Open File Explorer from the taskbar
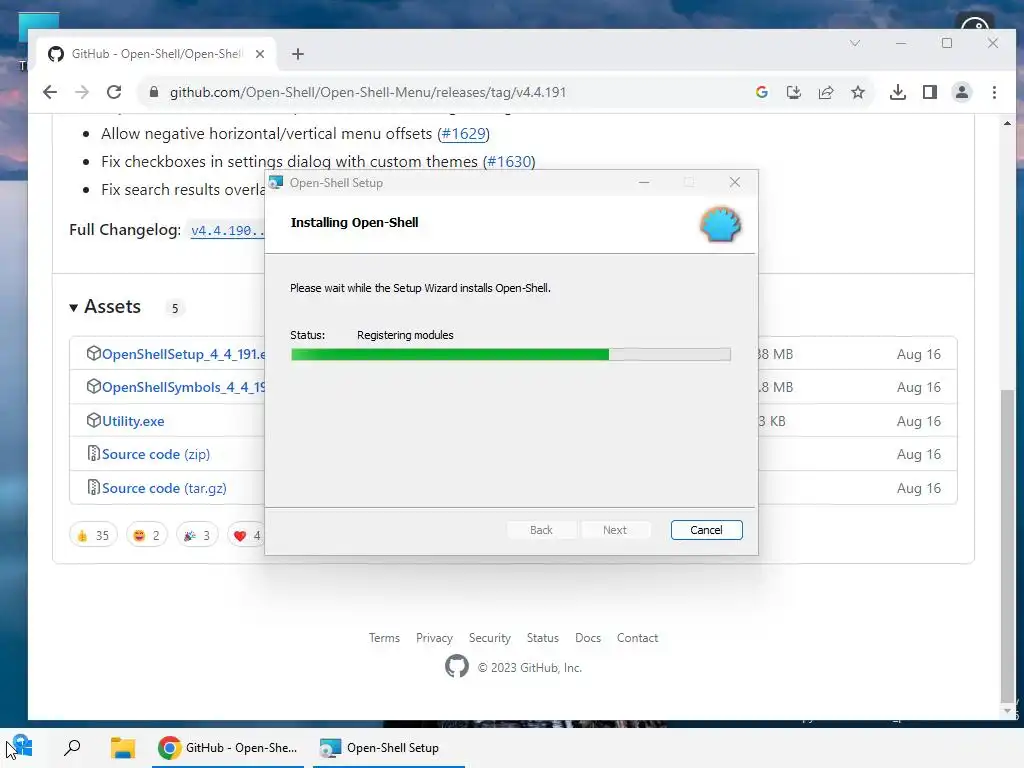The height and width of the screenshot is (768, 1024). tap(122, 747)
